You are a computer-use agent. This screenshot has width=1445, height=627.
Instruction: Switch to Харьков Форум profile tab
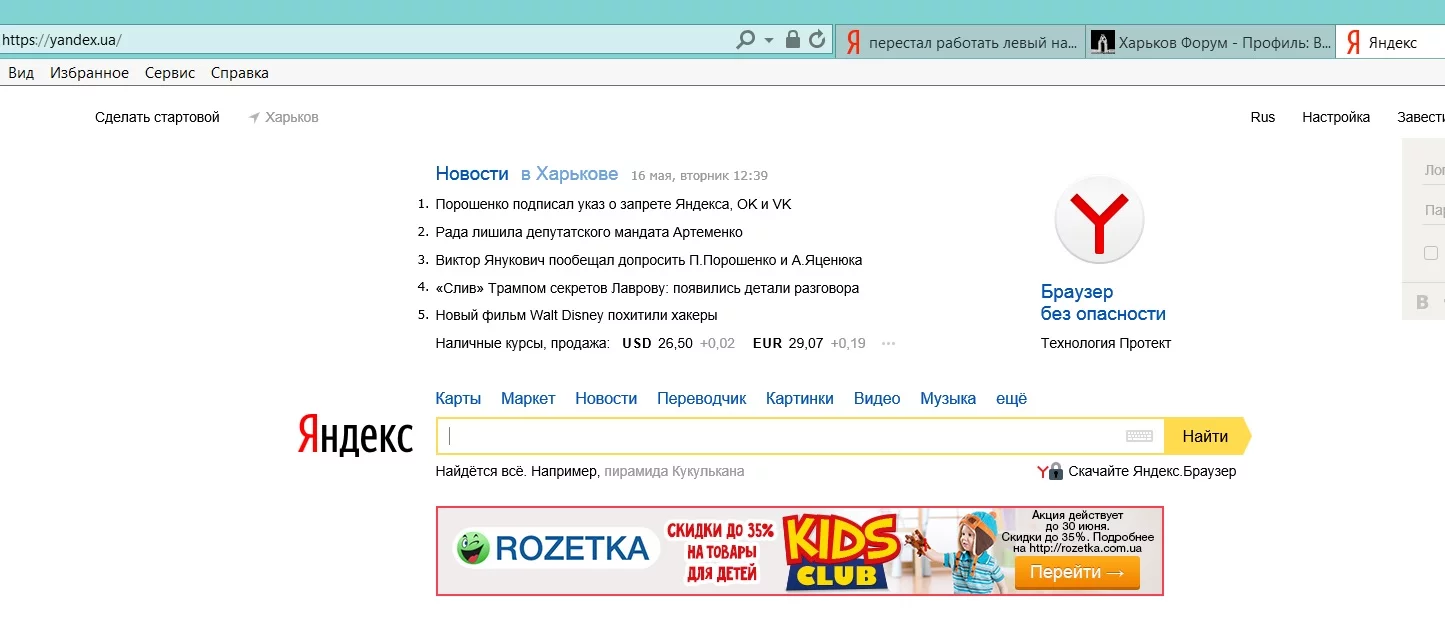[x=1210, y=42]
